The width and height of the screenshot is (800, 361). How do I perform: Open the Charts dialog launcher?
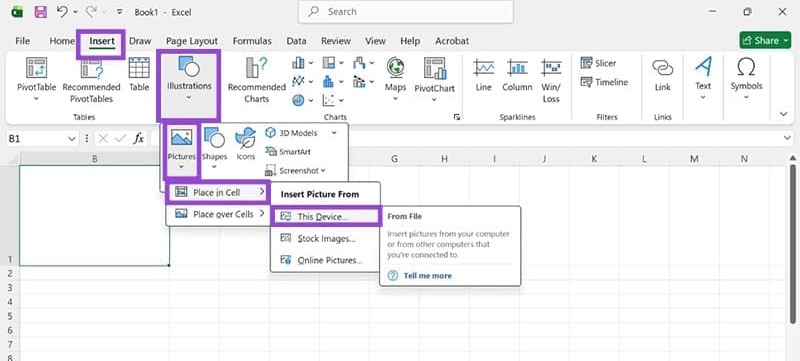point(456,117)
